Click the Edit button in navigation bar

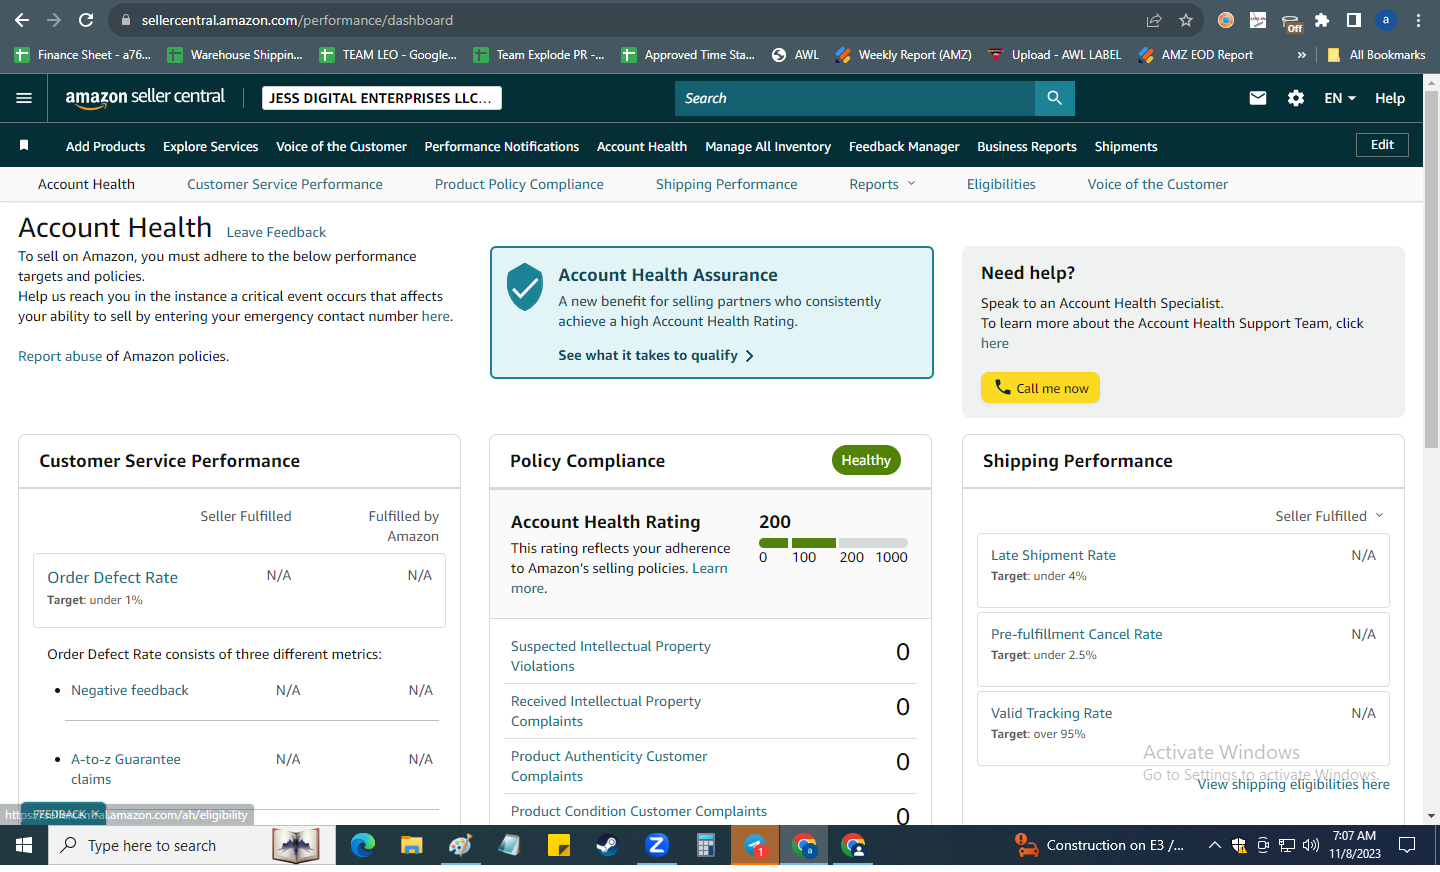pyautogui.click(x=1382, y=145)
